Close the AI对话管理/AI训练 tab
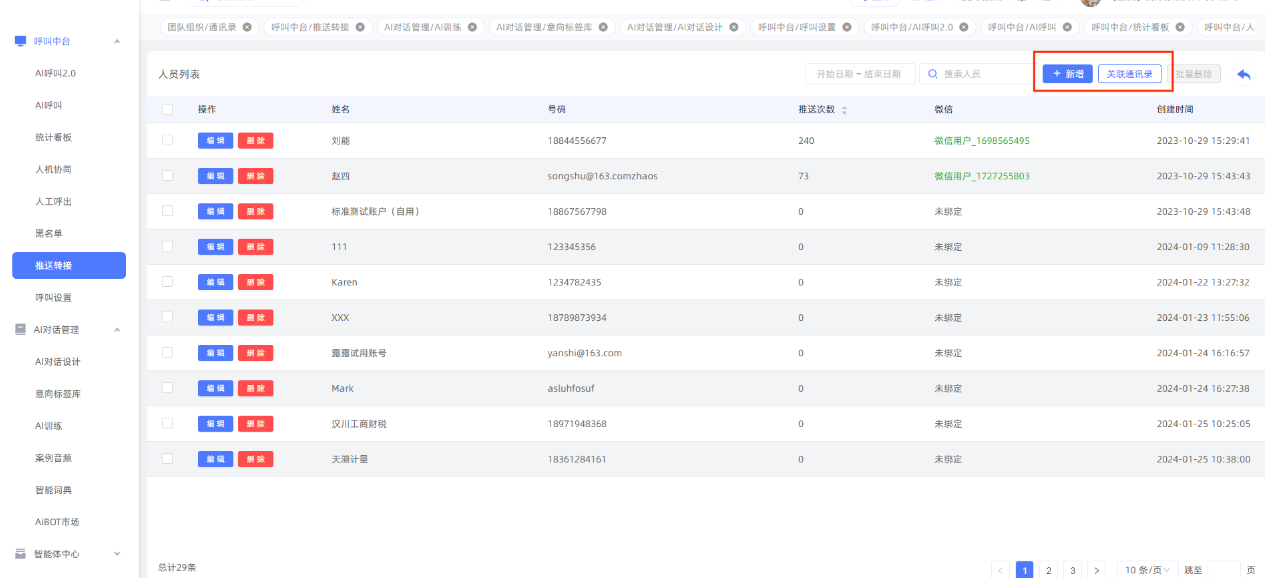Screen dimensions: 1265x578 point(472,27)
